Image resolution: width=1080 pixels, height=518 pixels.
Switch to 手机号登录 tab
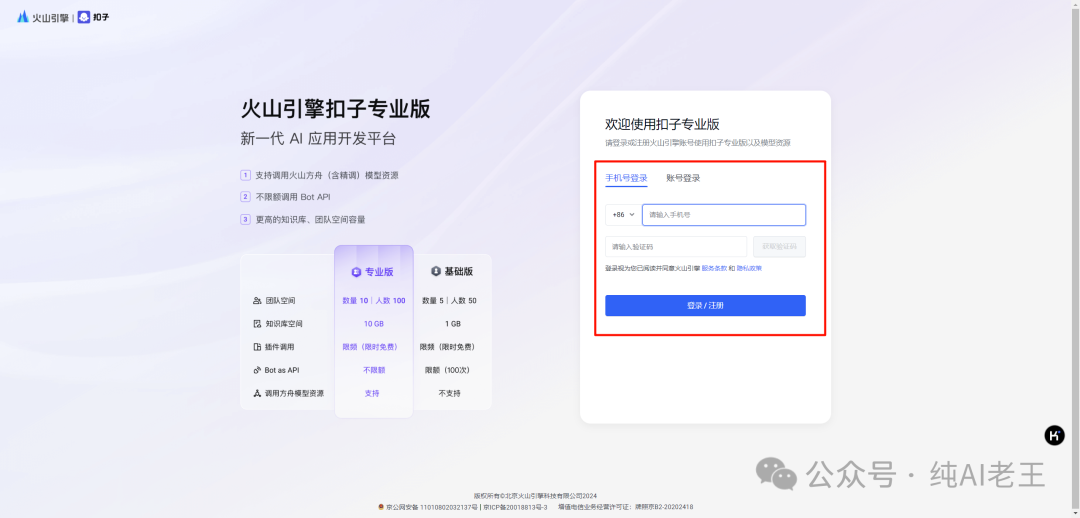[626, 178]
